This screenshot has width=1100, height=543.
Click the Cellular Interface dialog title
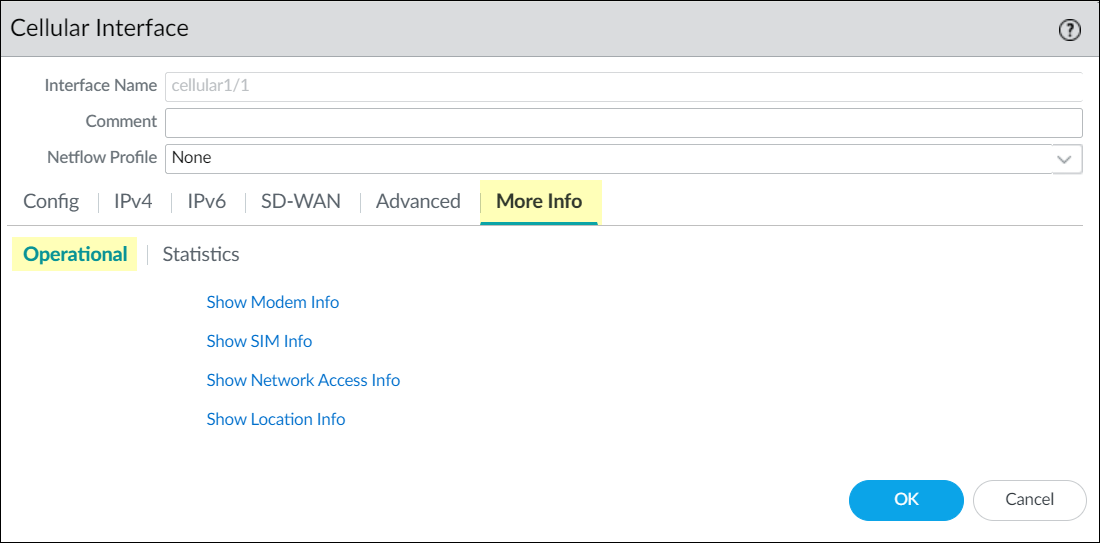coord(99,28)
